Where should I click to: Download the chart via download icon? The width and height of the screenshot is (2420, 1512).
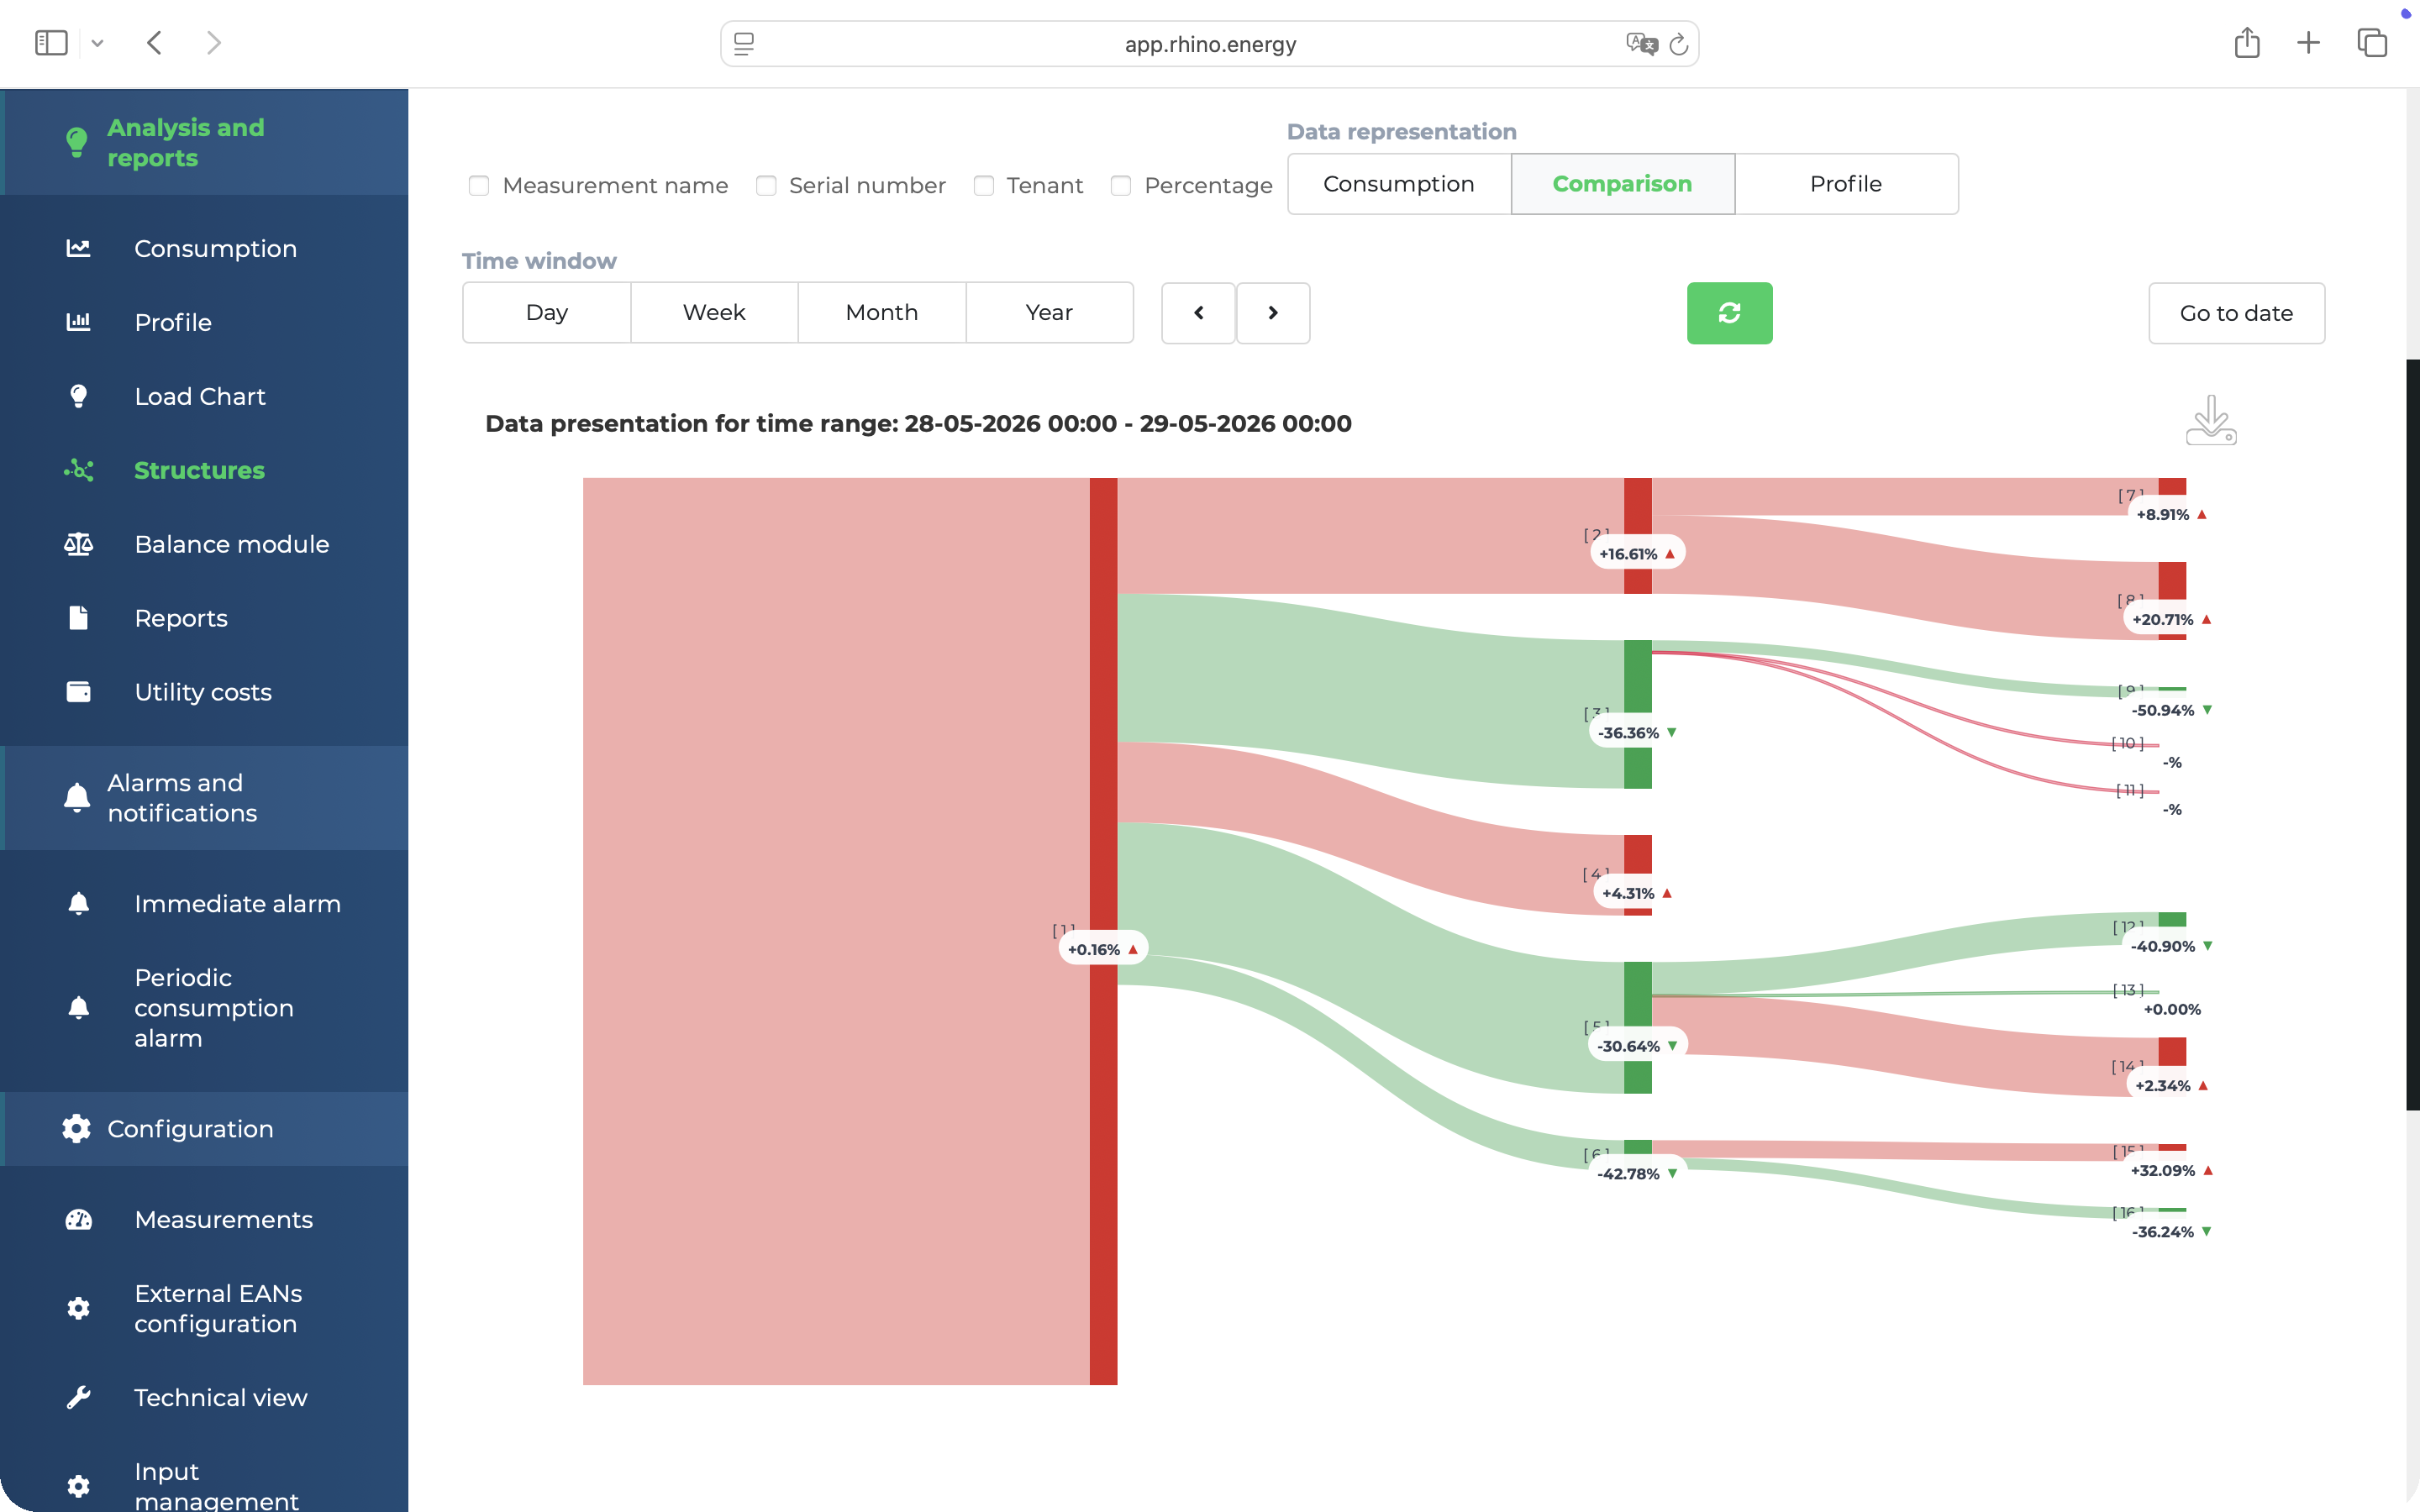[x=2210, y=420]
